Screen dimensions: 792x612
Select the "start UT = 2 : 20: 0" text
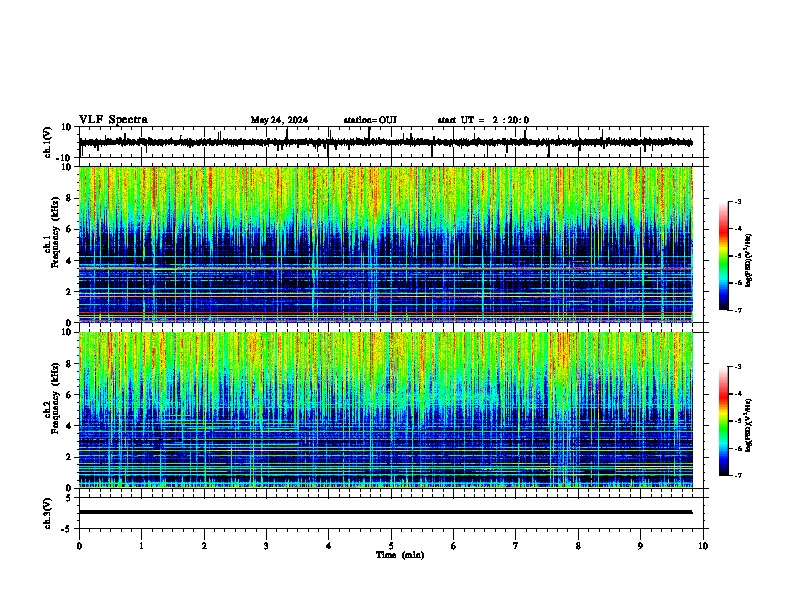483,120
